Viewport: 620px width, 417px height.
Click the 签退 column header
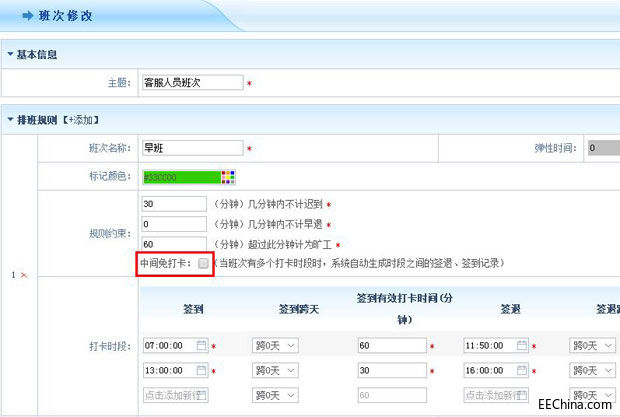[510, 309]
